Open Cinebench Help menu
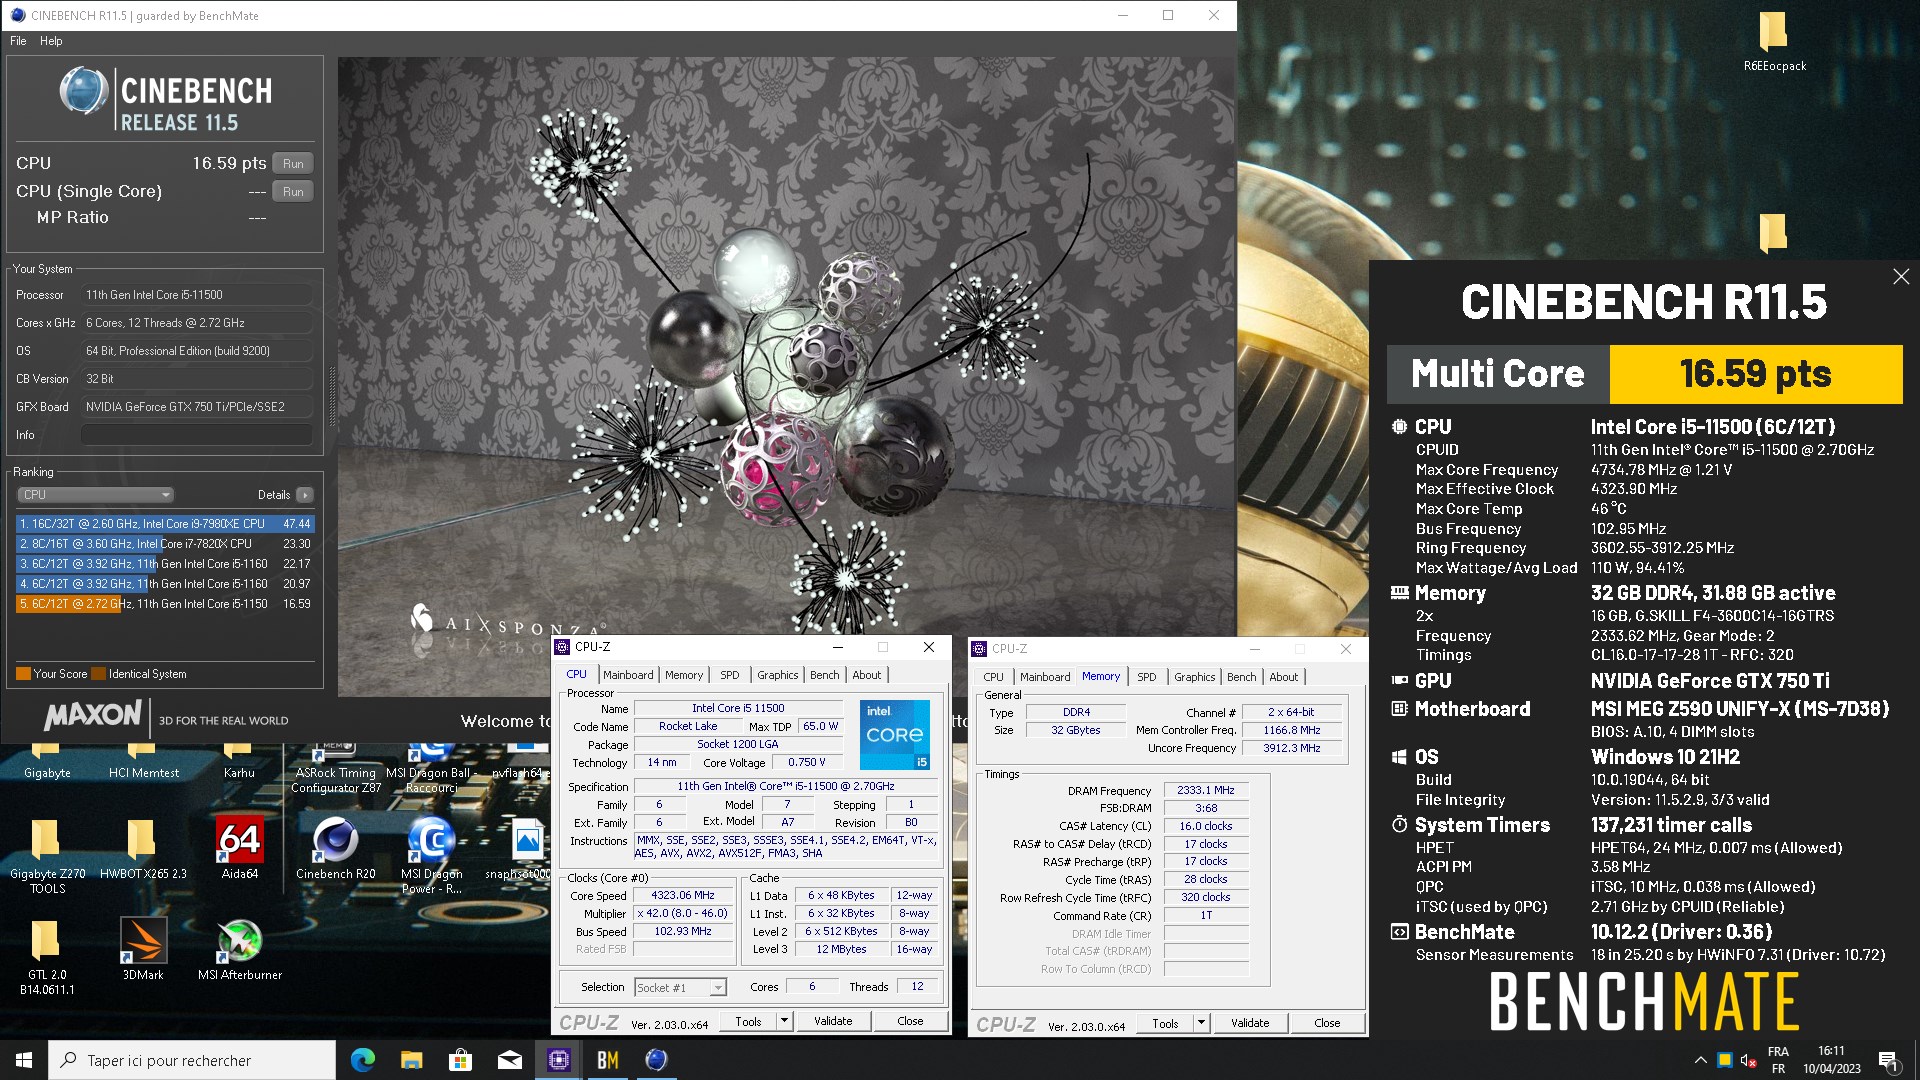1920x1080 pixels. (51, 41)
